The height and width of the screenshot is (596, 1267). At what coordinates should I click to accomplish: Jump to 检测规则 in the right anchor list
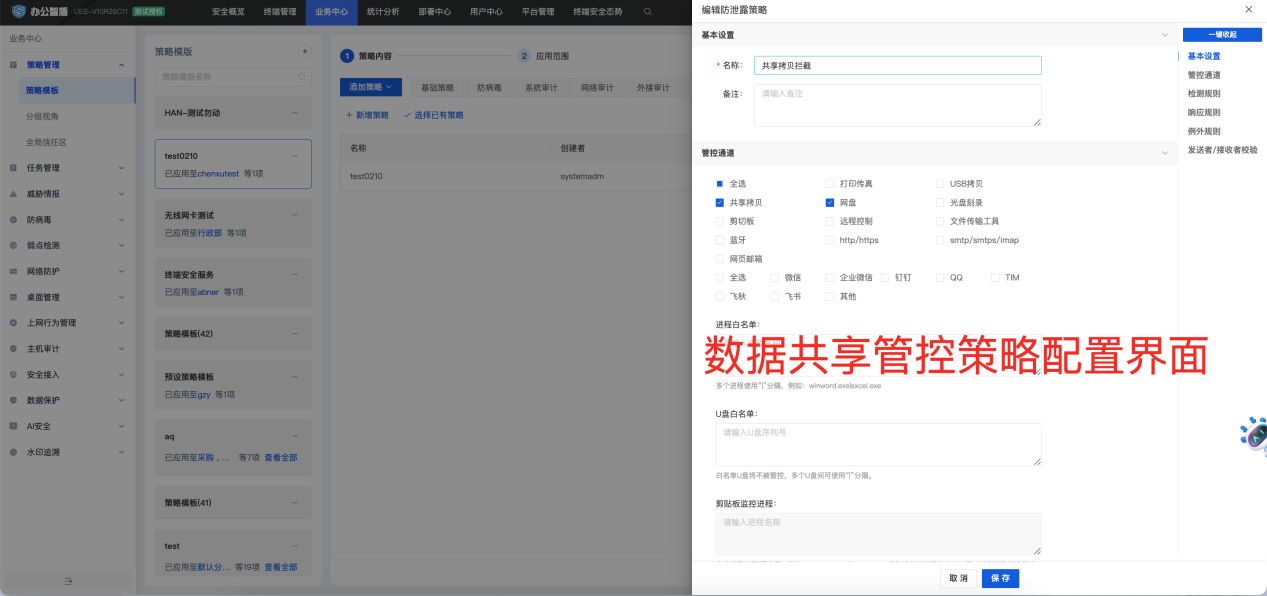coord(1203,94)
